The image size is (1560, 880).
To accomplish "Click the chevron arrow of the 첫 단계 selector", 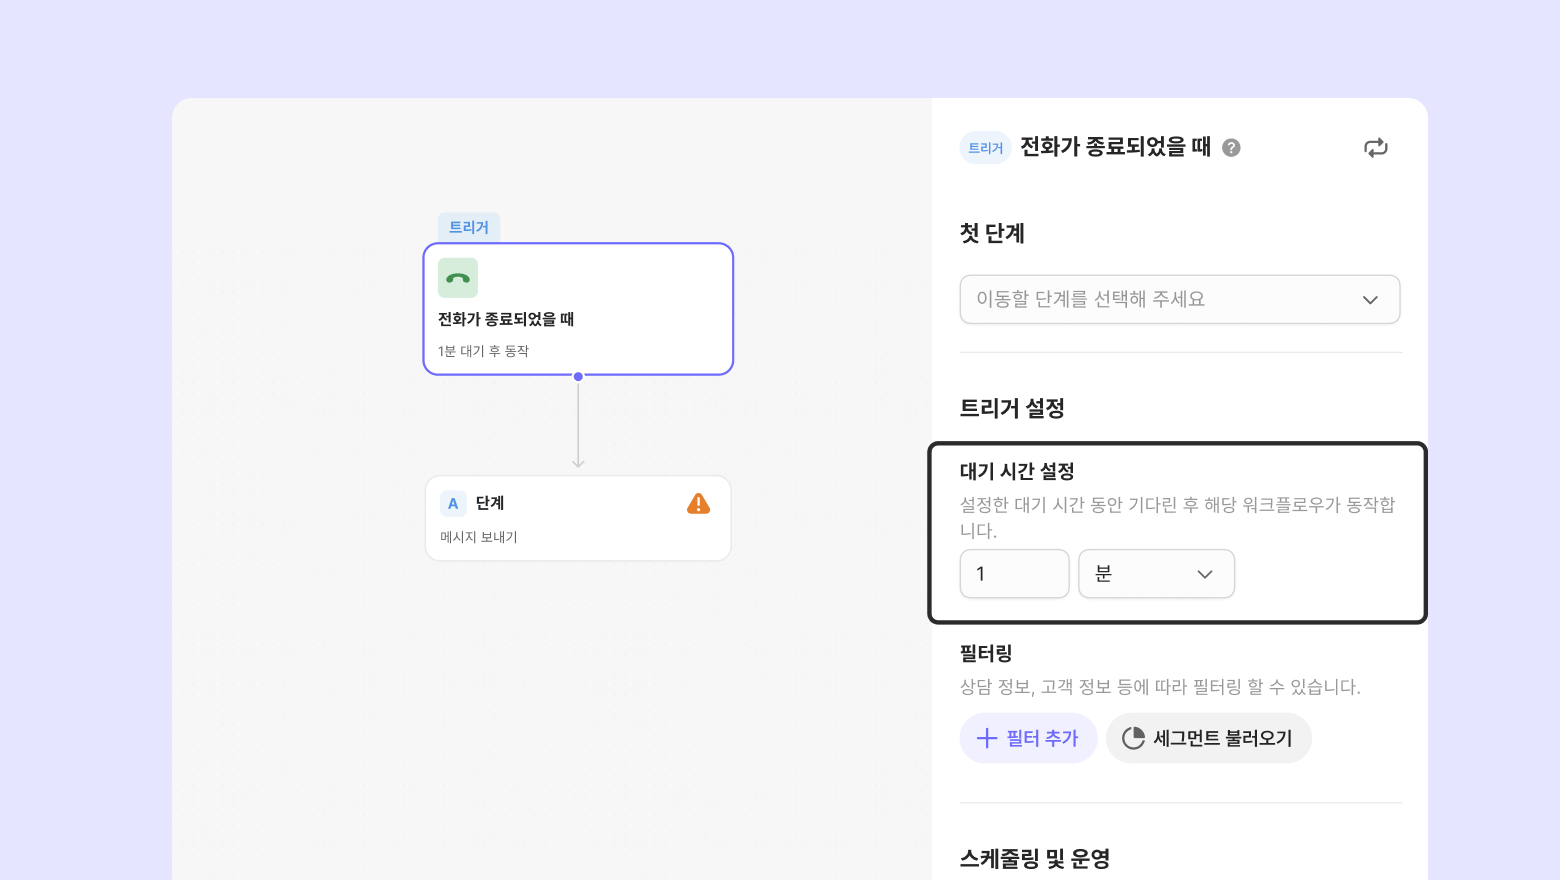I will 1370,300.
